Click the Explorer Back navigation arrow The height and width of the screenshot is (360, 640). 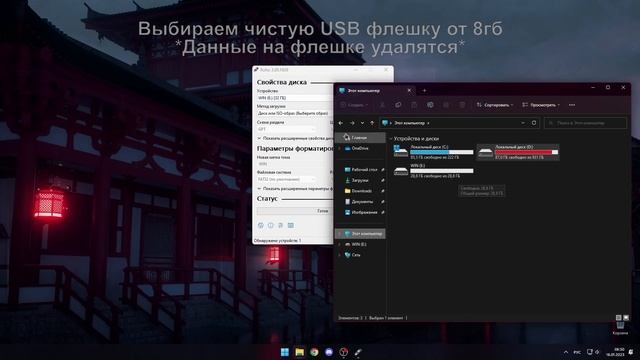[x=341, y=123]
